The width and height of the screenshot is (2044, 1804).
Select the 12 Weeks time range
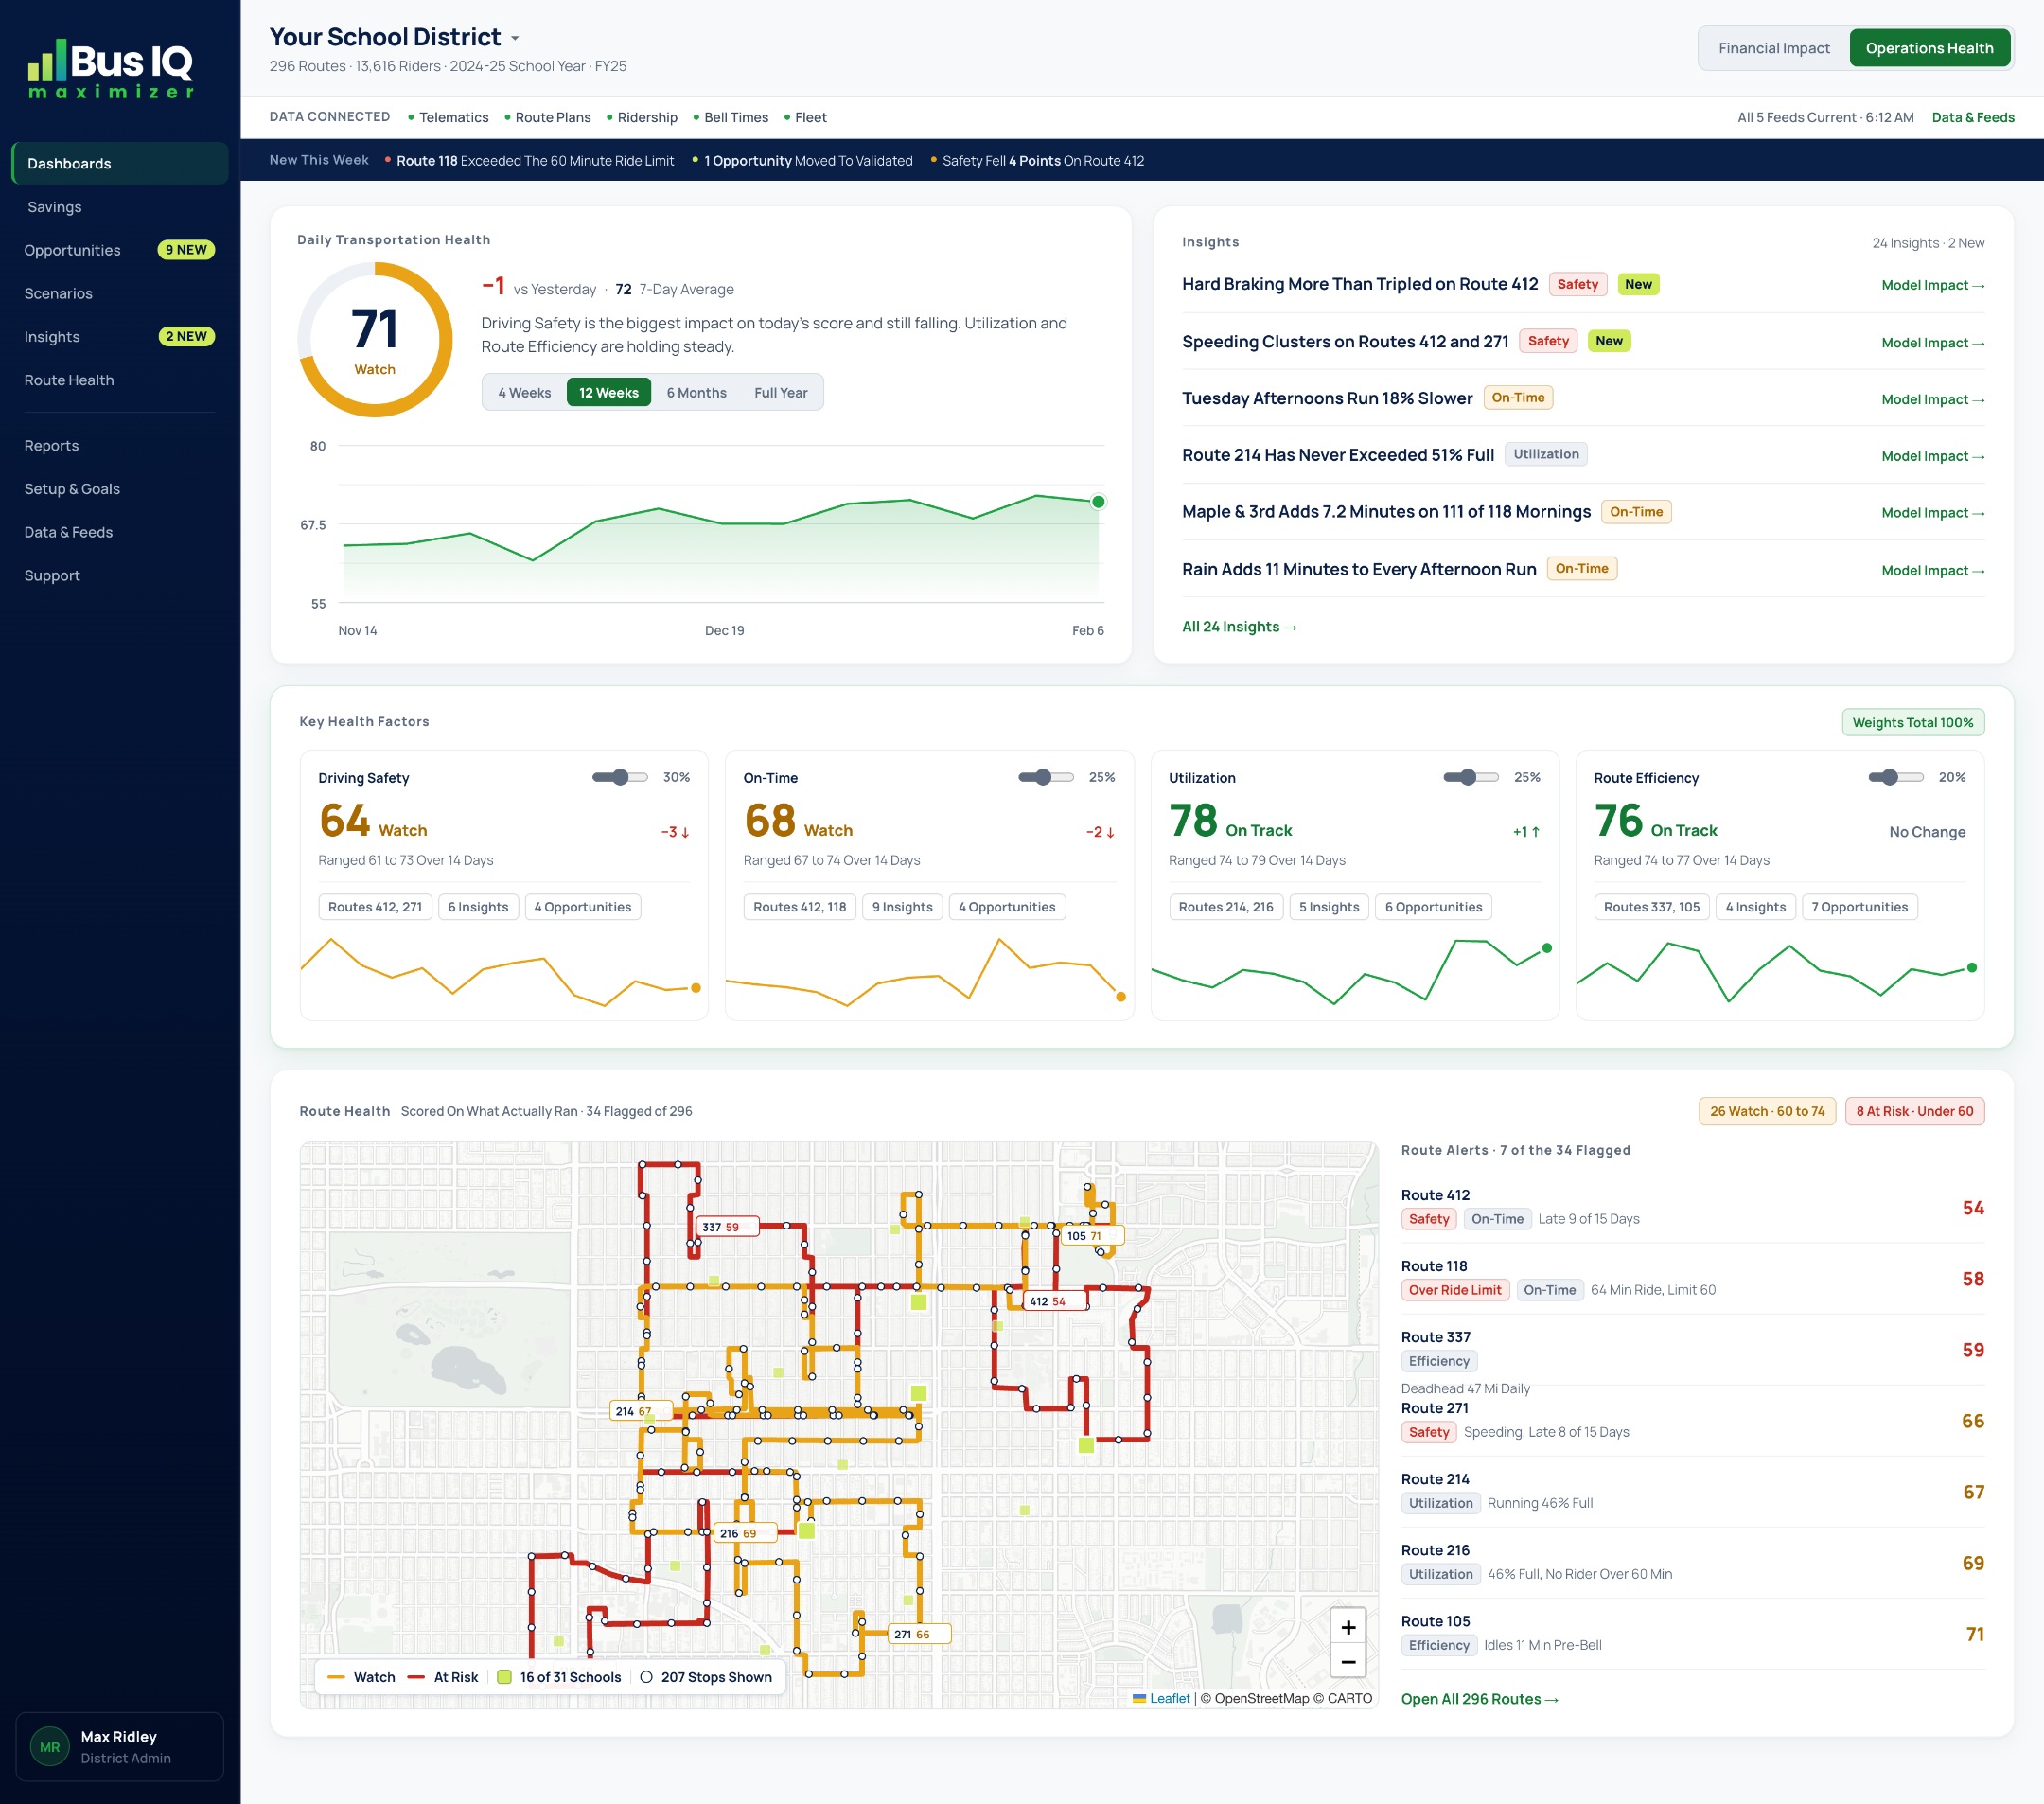[x=608, y=392]
